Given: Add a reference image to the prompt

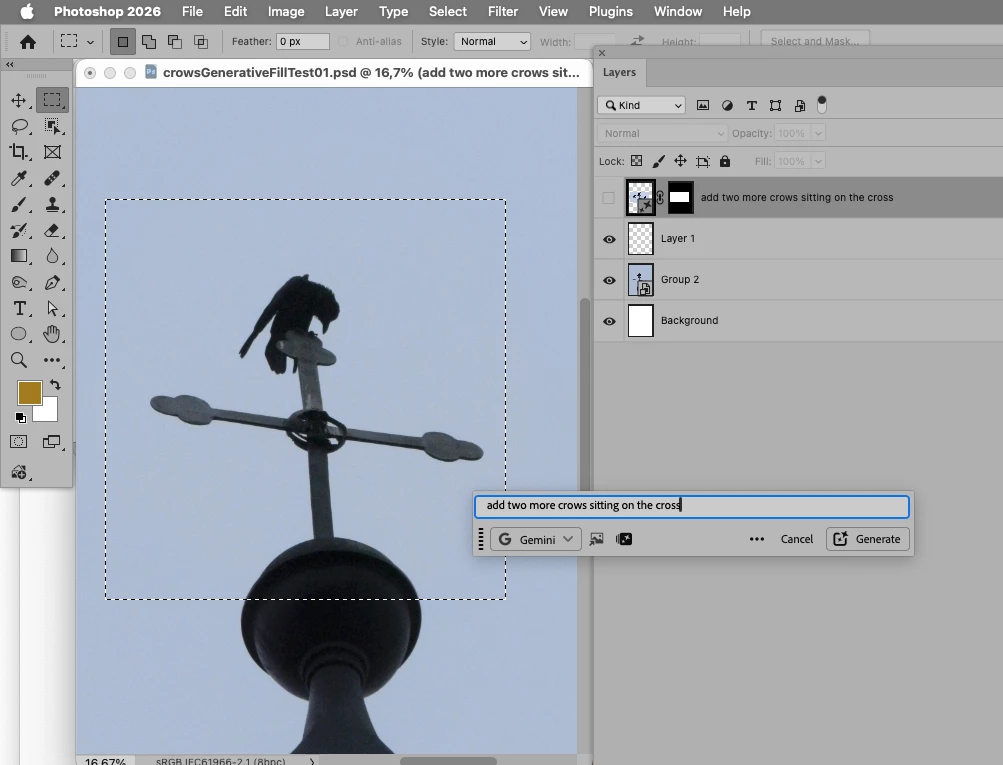Looking at the screenshot, I should tap(596, 539).
